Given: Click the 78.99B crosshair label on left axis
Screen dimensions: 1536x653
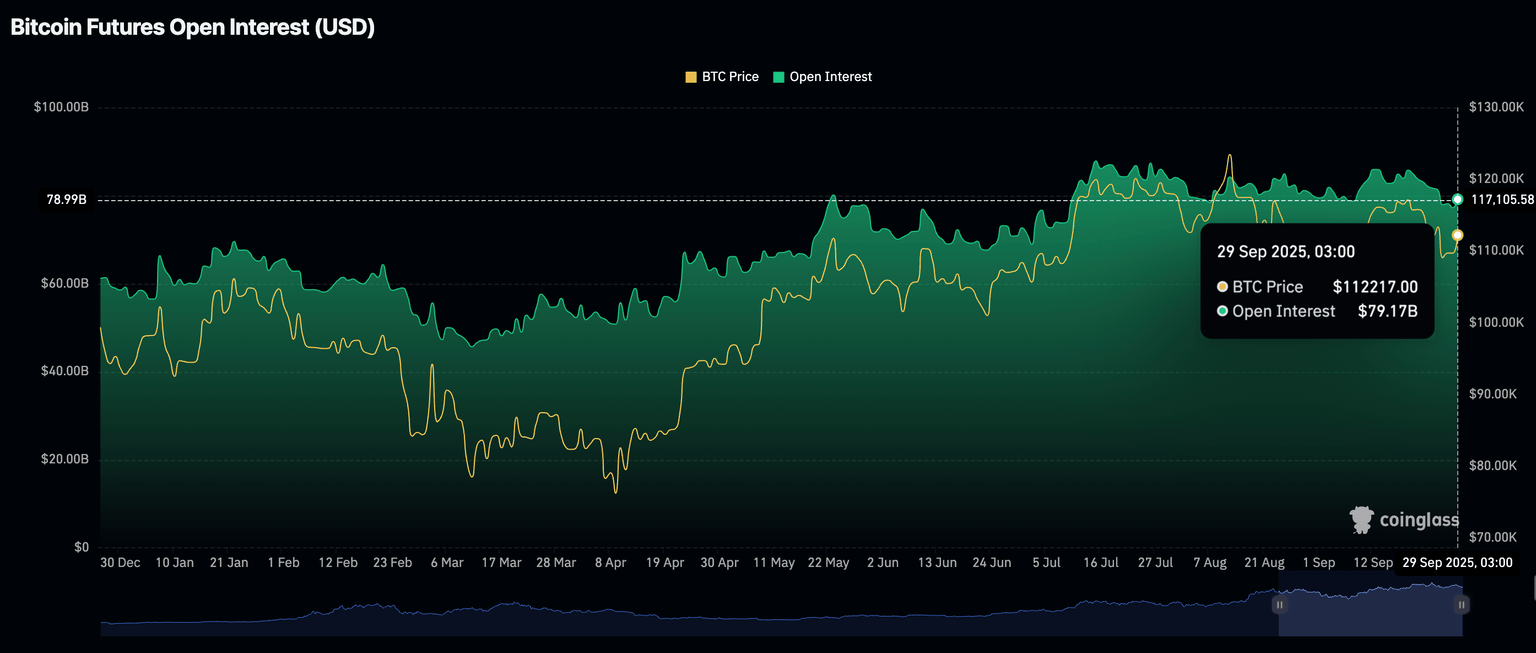Looking at the screenshot, I should tap(66, 200).
